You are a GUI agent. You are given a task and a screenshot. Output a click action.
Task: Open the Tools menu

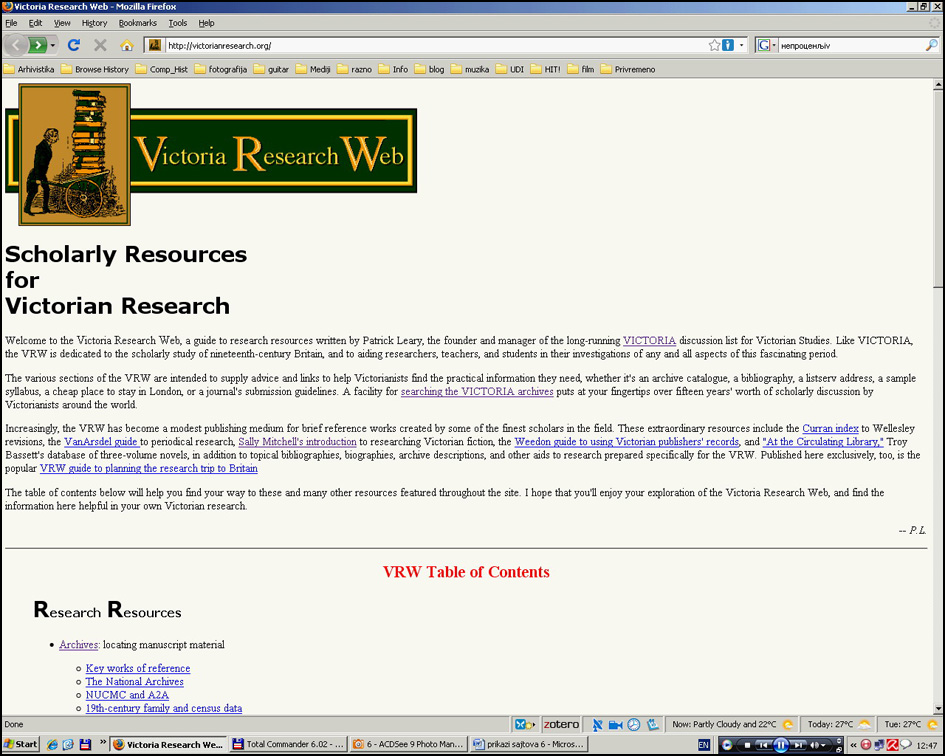pyautogui.click(x=177, y=22)
